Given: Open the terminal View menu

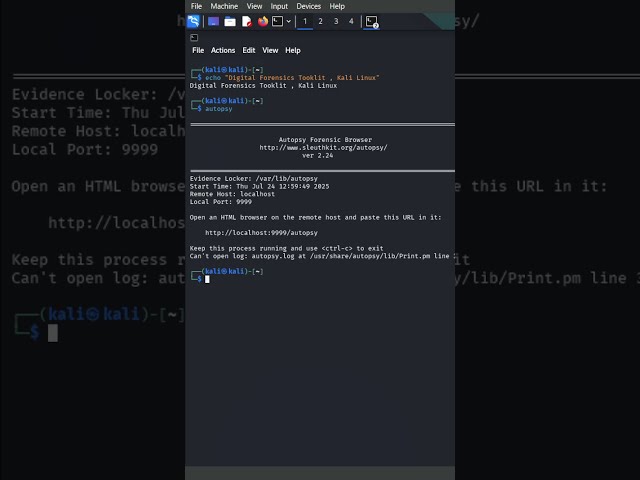Looking at the screenshot, I should 270,50.
